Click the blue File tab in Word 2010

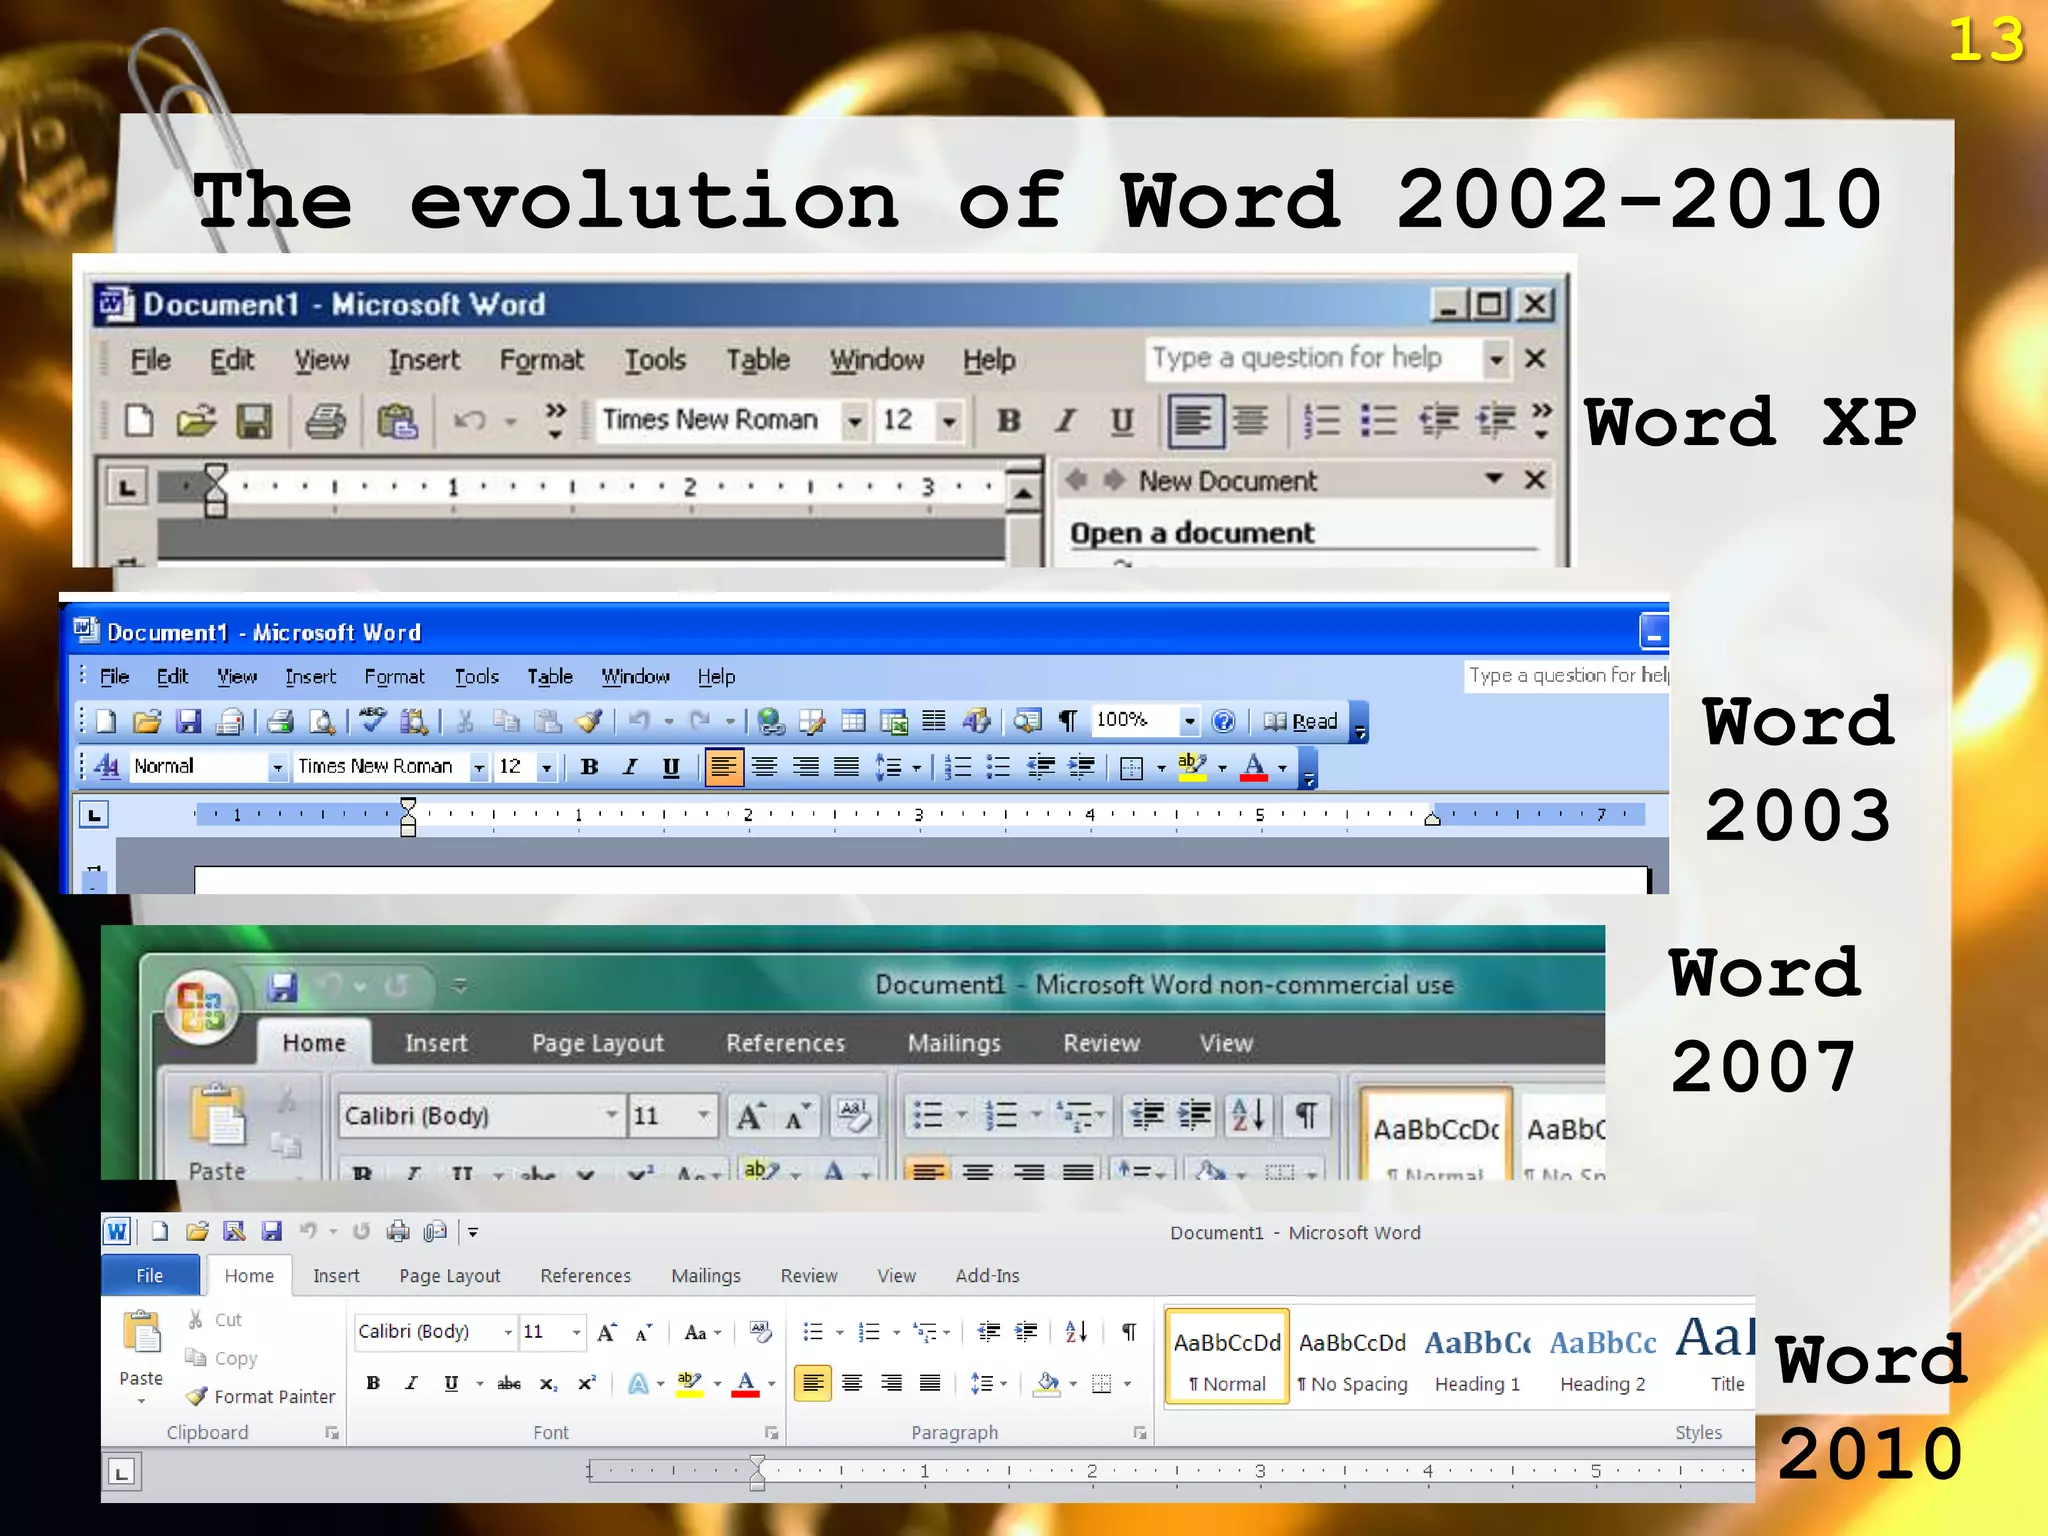149,1275
